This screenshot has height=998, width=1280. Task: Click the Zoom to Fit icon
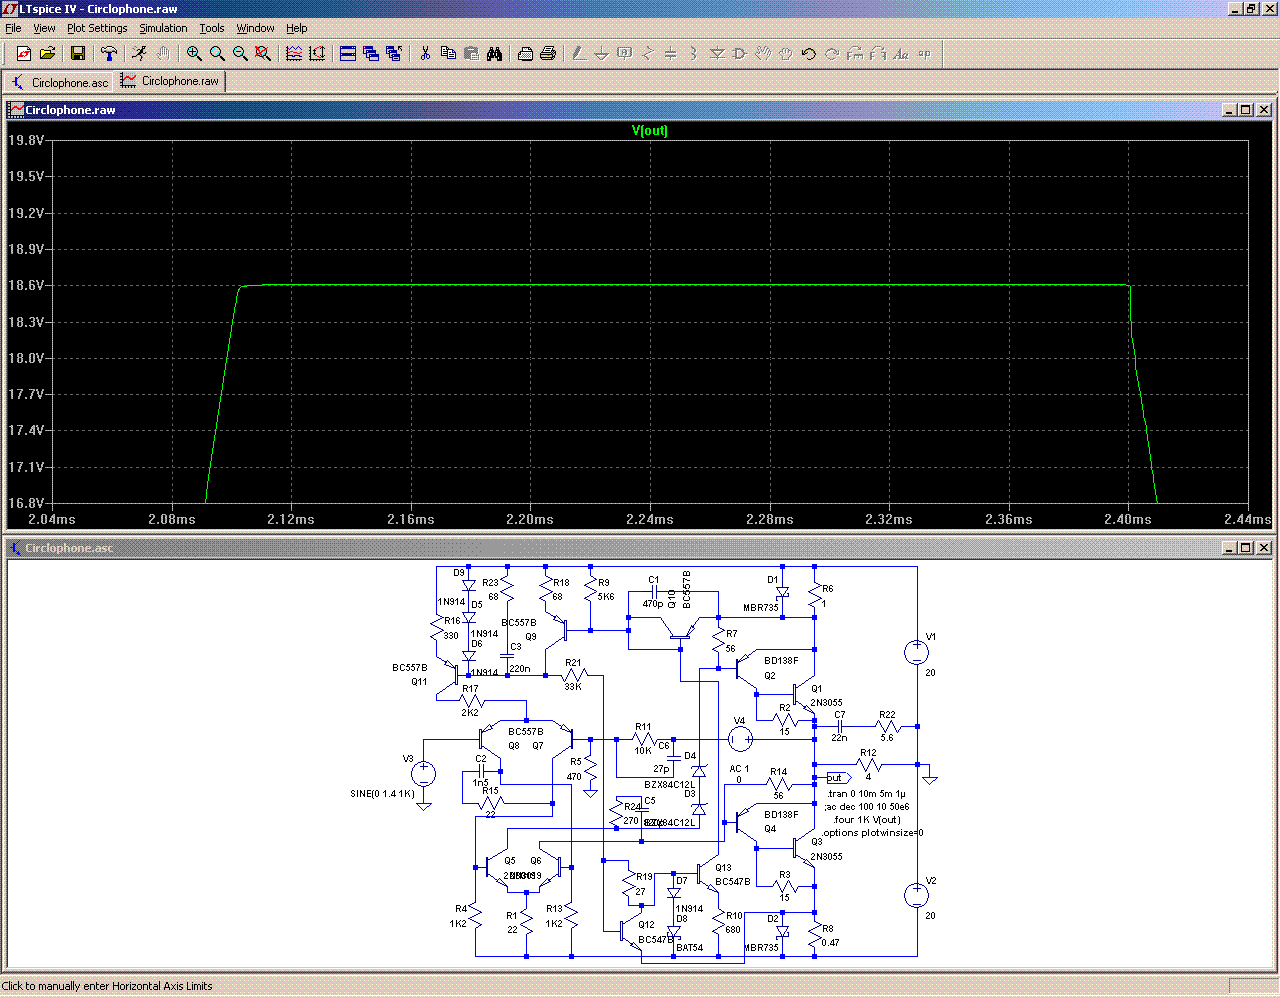click(x=263, y=54)
